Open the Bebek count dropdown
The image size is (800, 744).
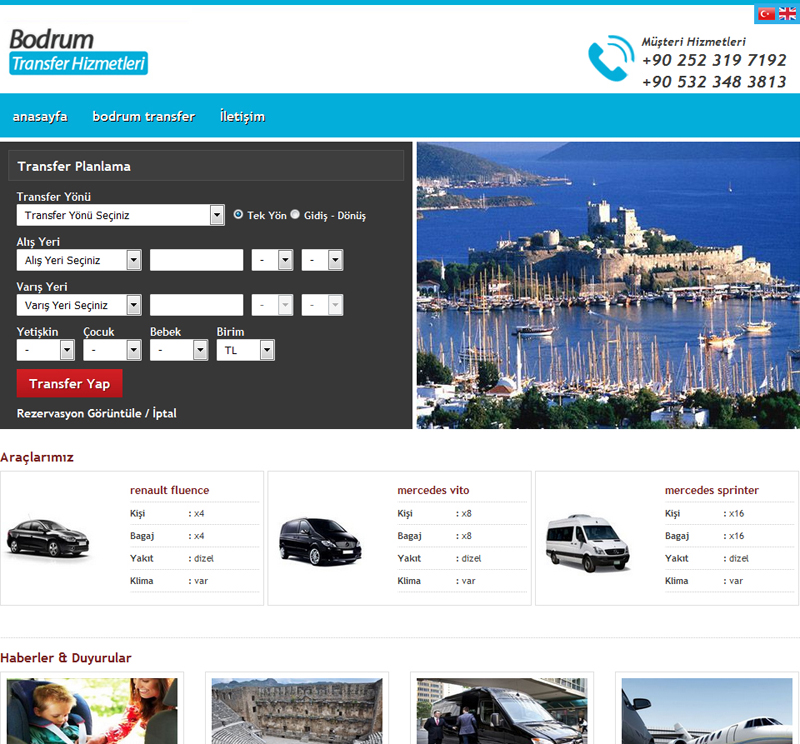pyautogui.click(x=179, y=350)
